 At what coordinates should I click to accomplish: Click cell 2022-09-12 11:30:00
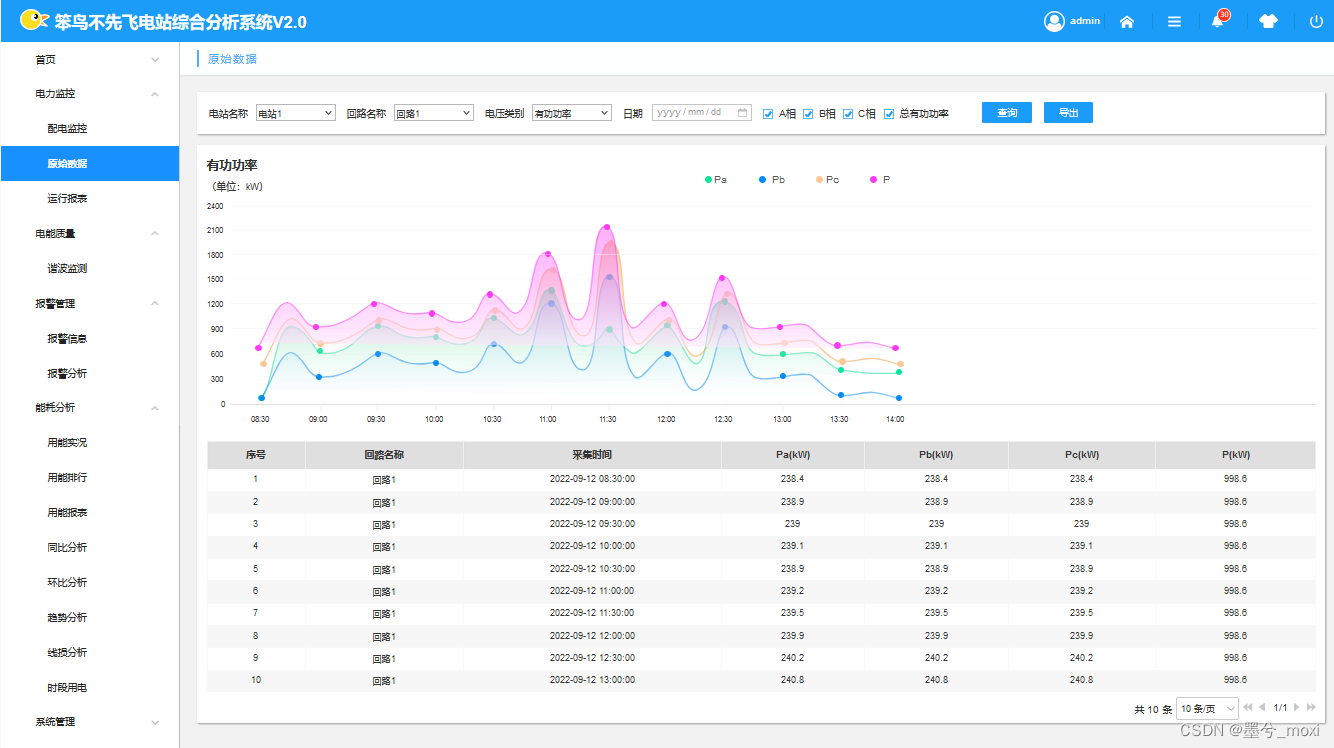coord(592,613)
